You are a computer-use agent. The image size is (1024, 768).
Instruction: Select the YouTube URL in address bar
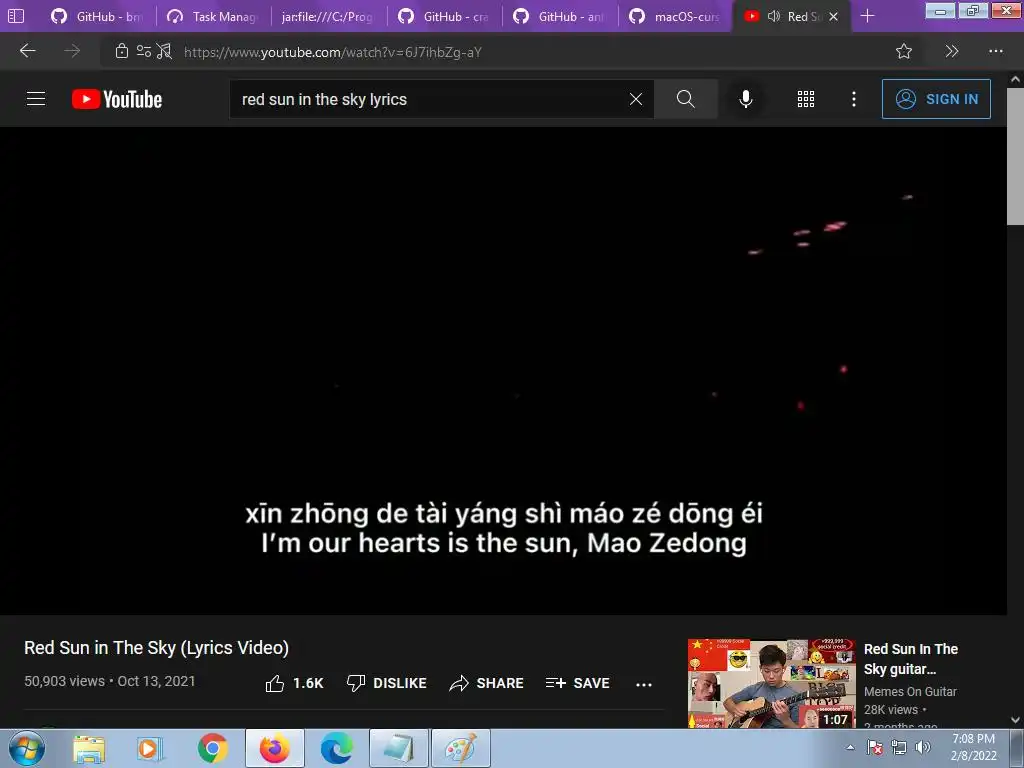click(x=332, y=52)
